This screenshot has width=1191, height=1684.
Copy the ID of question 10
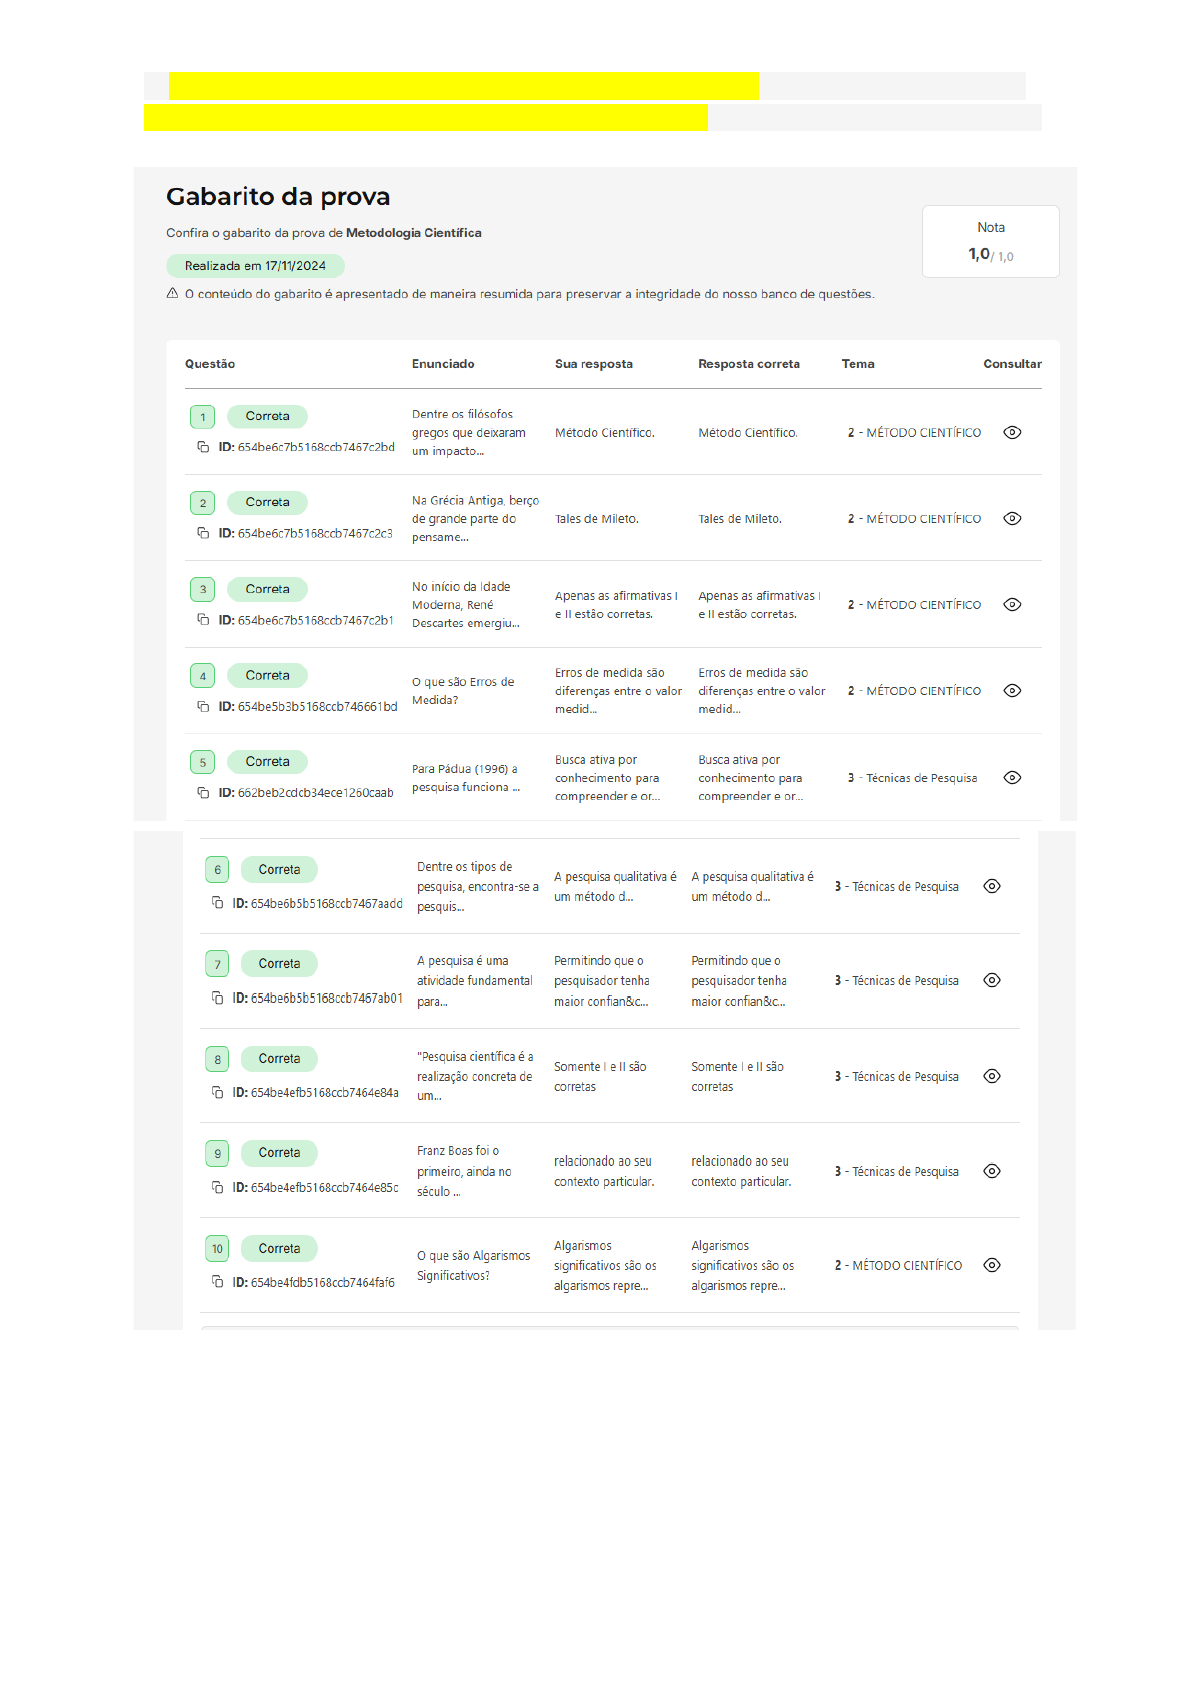217,1282
